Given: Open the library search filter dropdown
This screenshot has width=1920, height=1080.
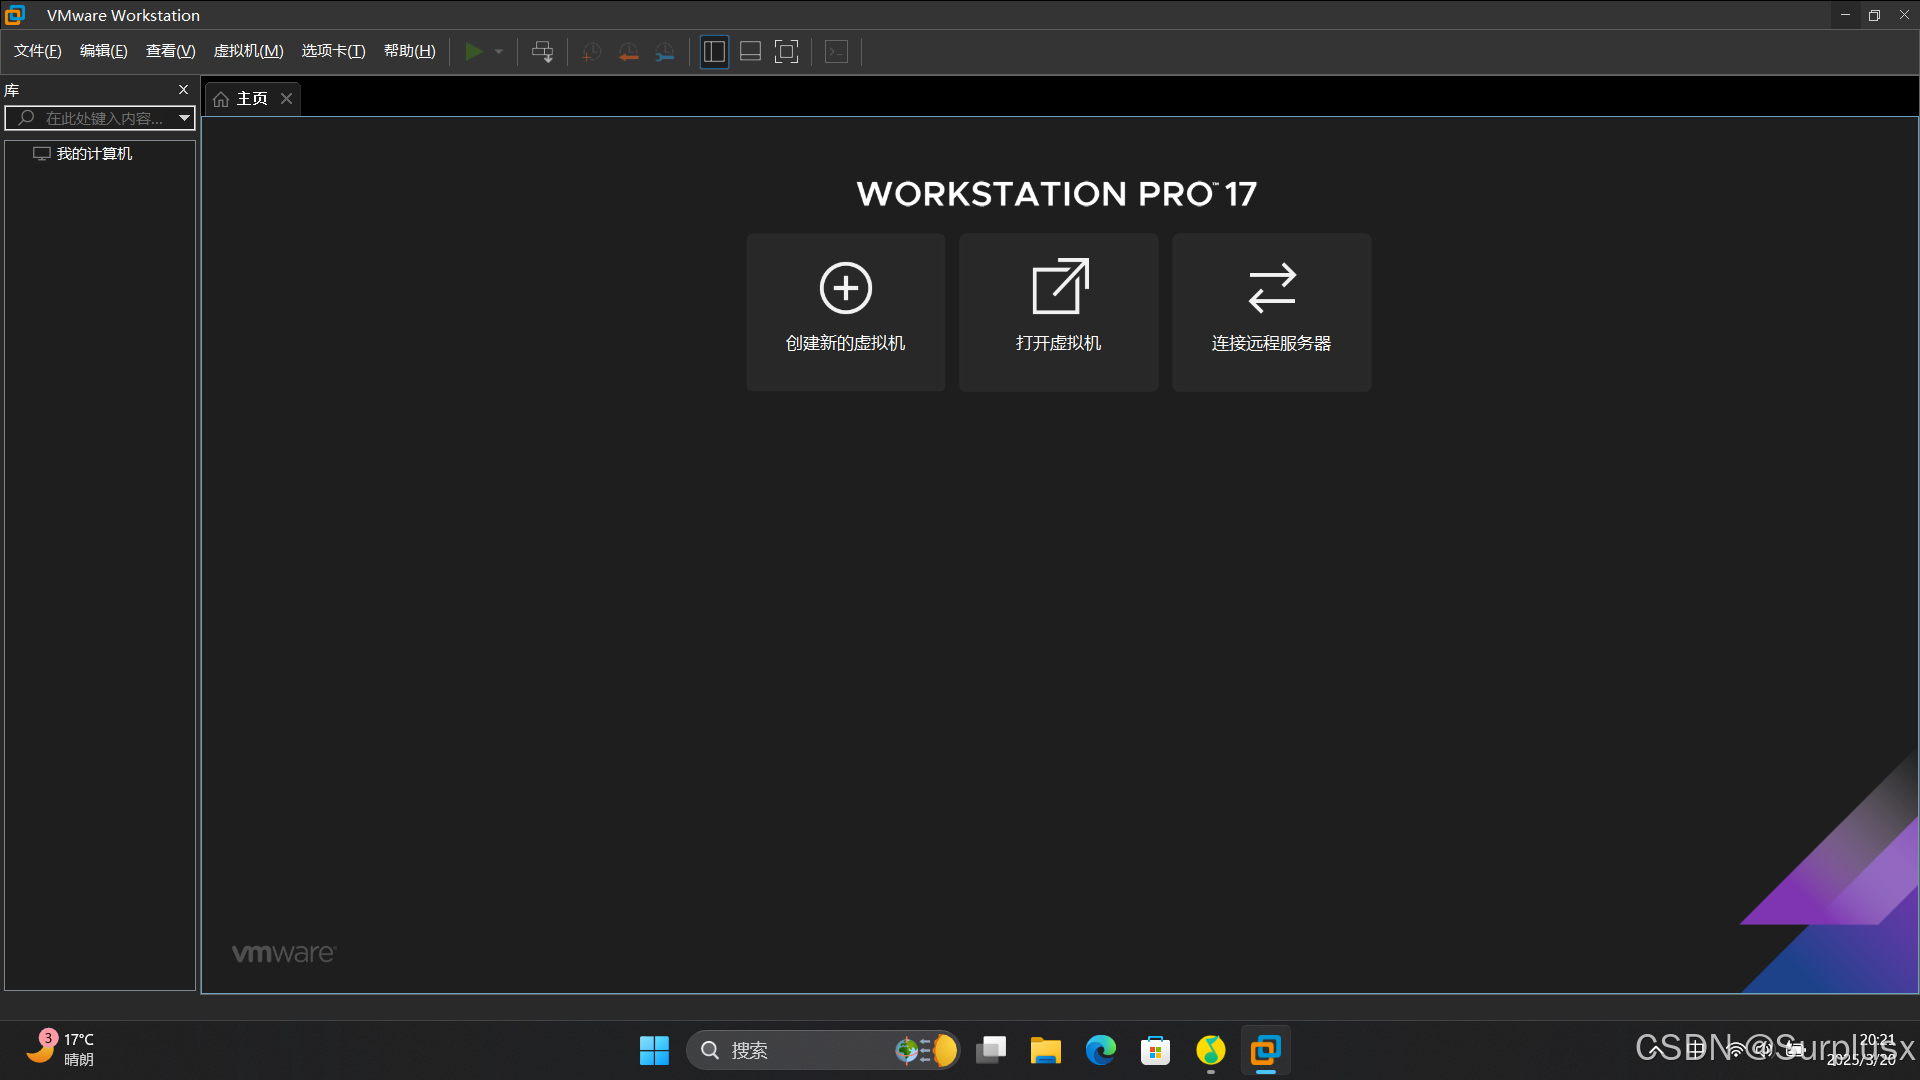Looking at the screenshot, I should coord(184,118).
